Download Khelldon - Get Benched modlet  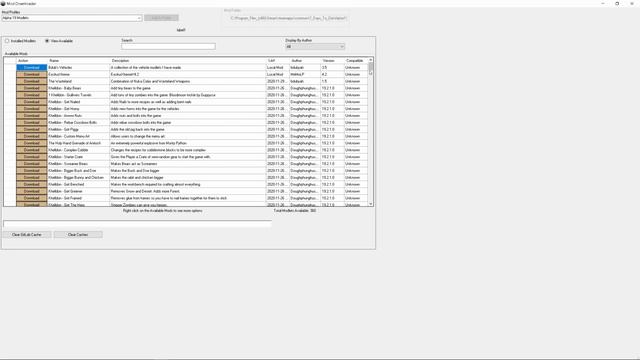click(x=32, y=184)
